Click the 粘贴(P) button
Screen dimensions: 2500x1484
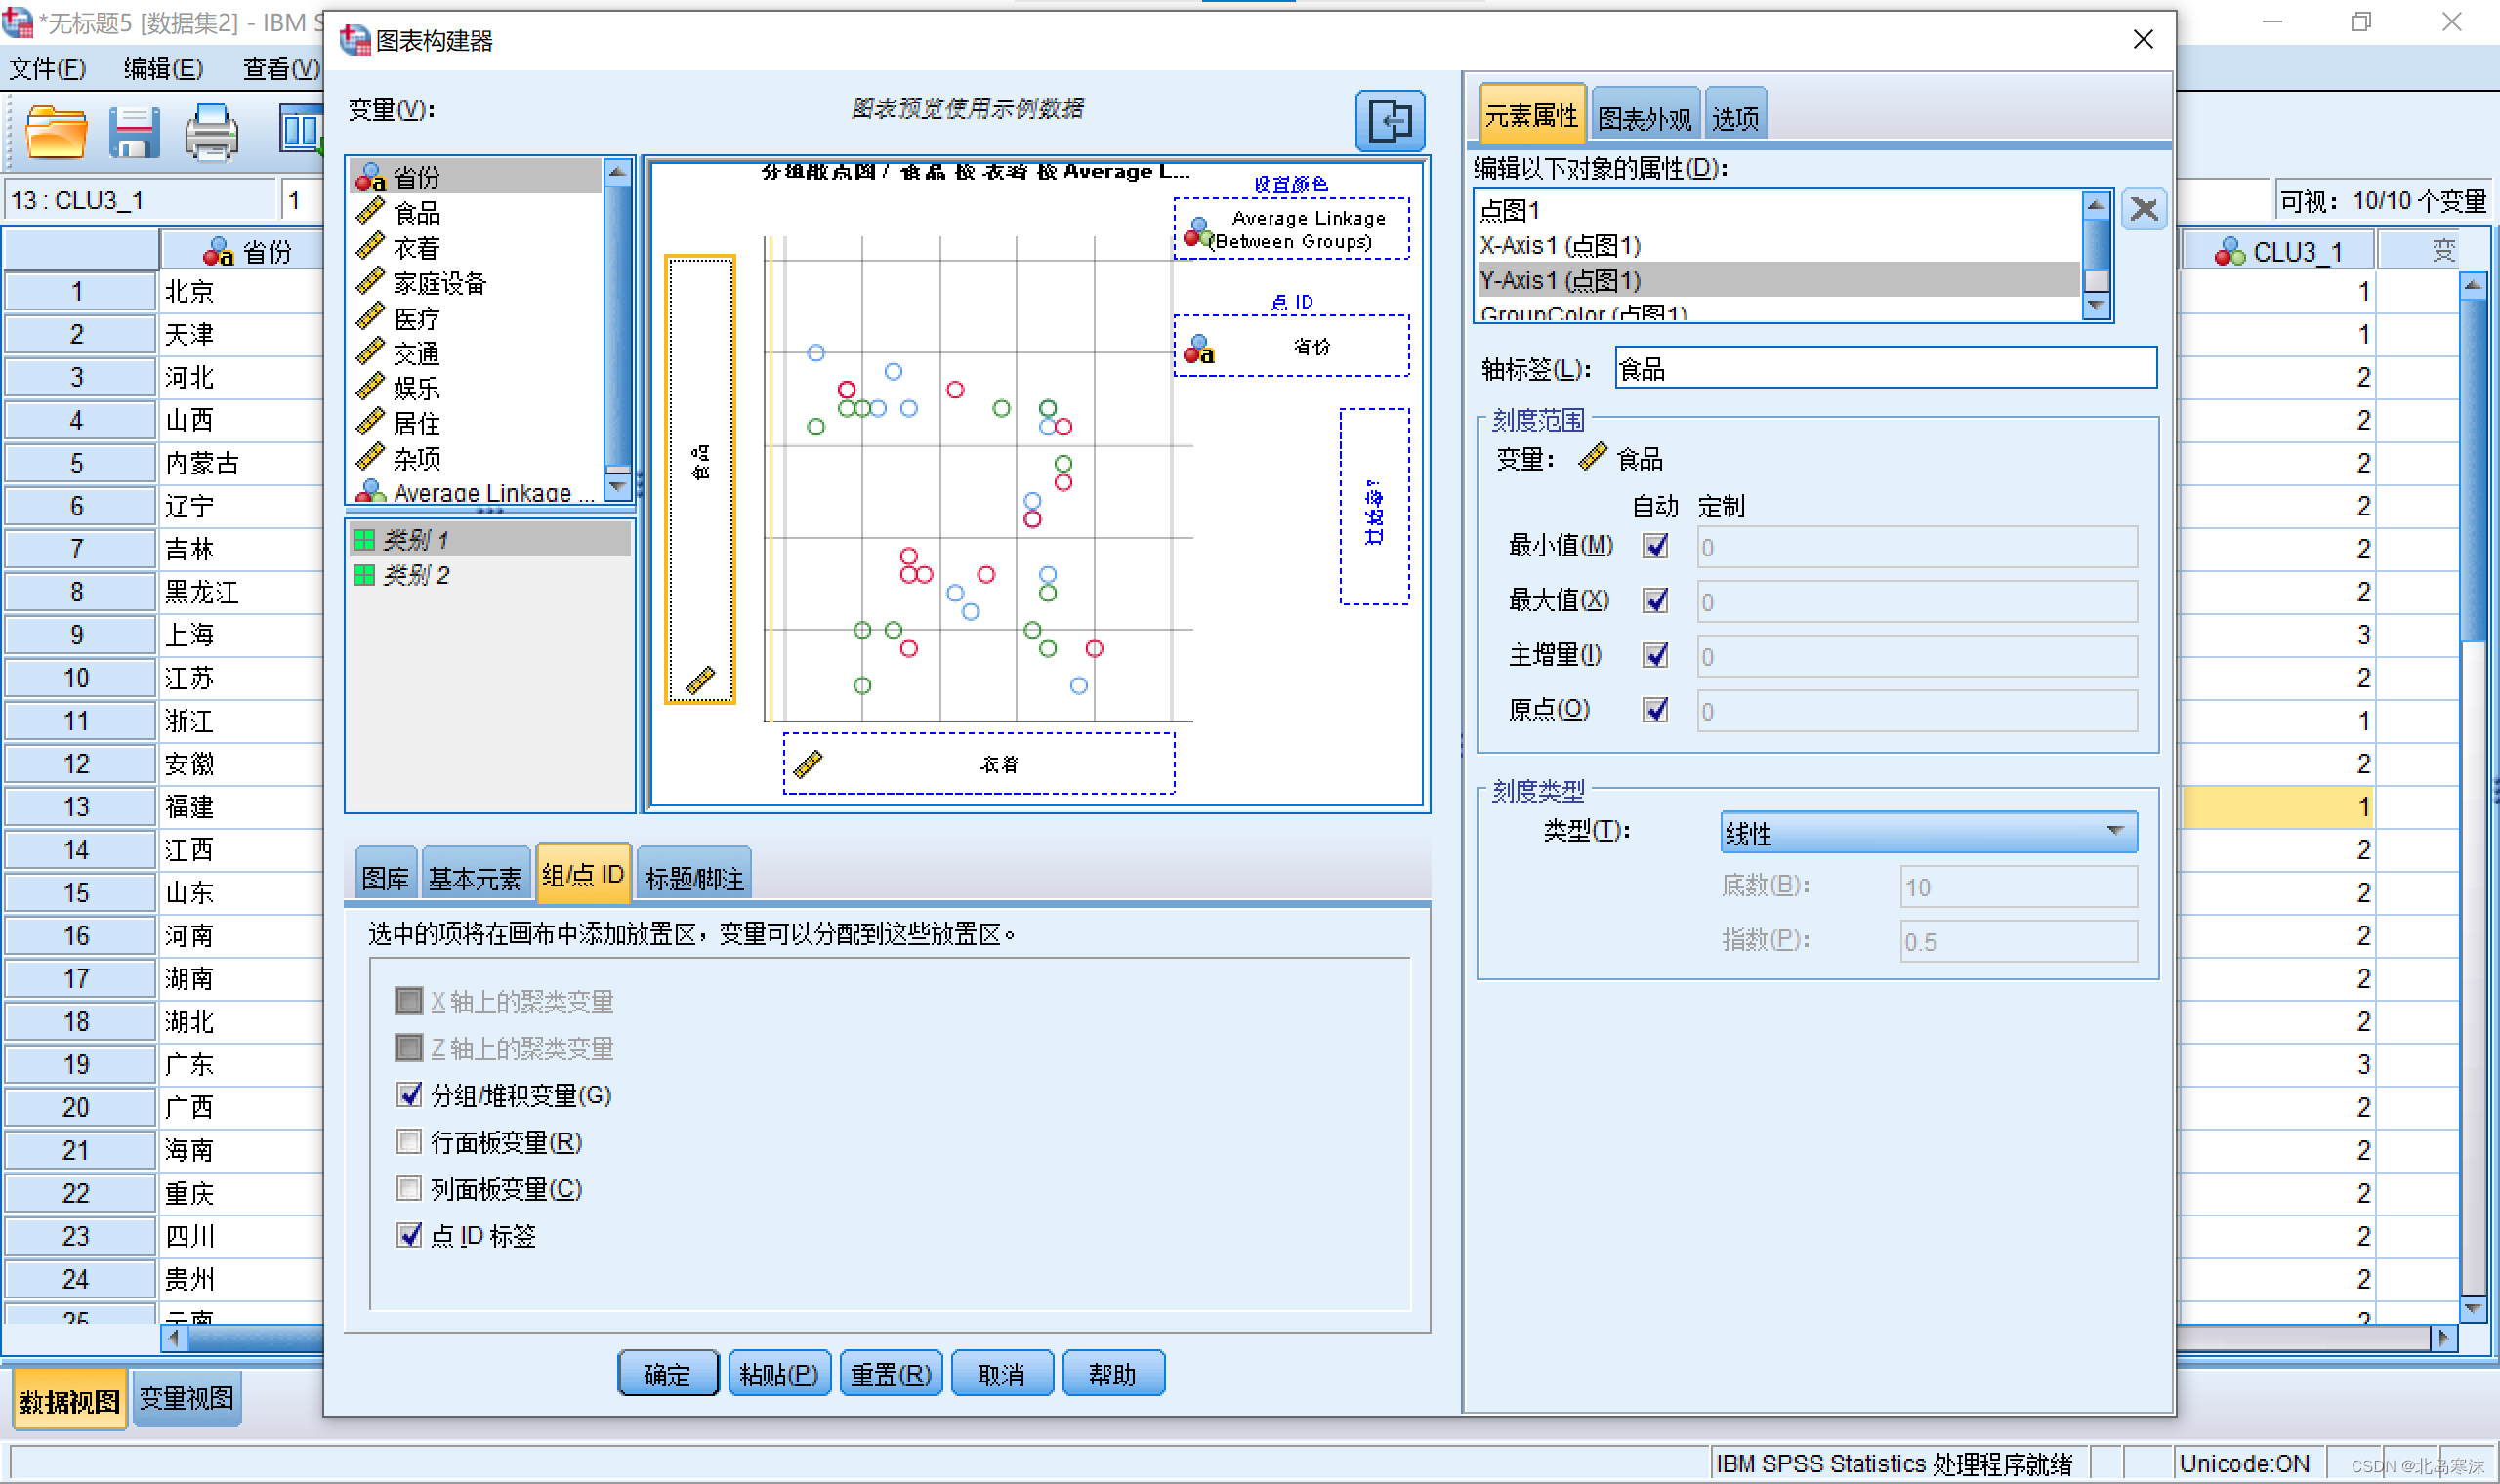point(779,1374)
